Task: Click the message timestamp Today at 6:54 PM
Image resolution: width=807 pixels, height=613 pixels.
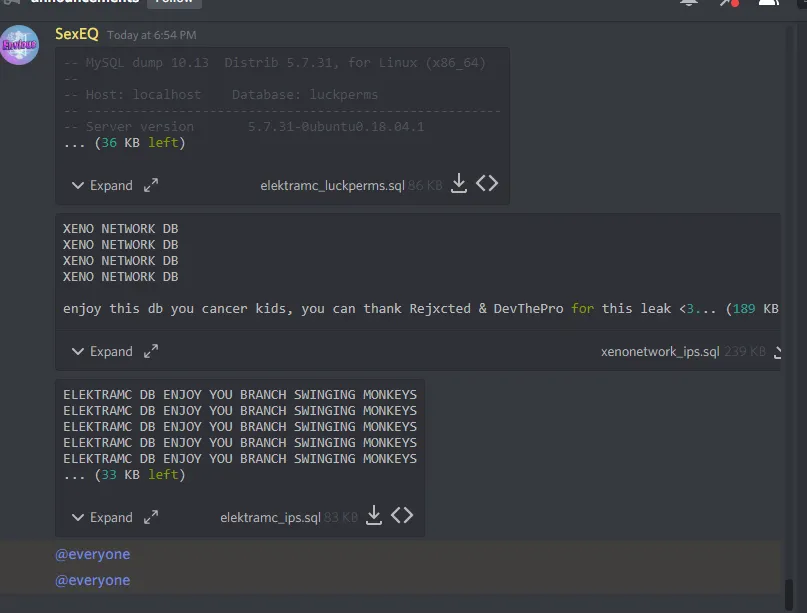Action: [152, 35]
